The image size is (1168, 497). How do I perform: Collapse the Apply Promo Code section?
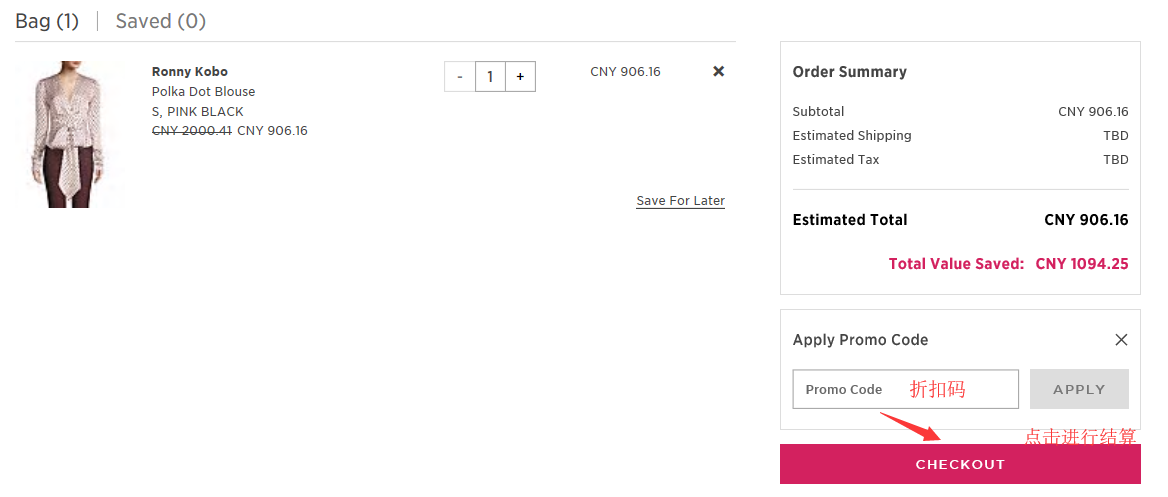pos(1121,340)
